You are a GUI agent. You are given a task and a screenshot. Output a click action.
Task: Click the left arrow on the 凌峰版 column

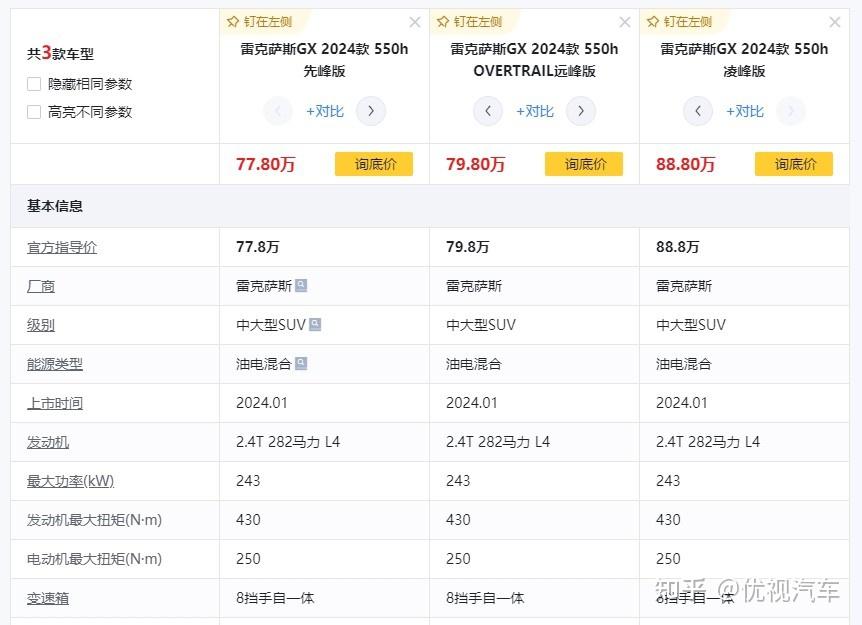point(697,111)
